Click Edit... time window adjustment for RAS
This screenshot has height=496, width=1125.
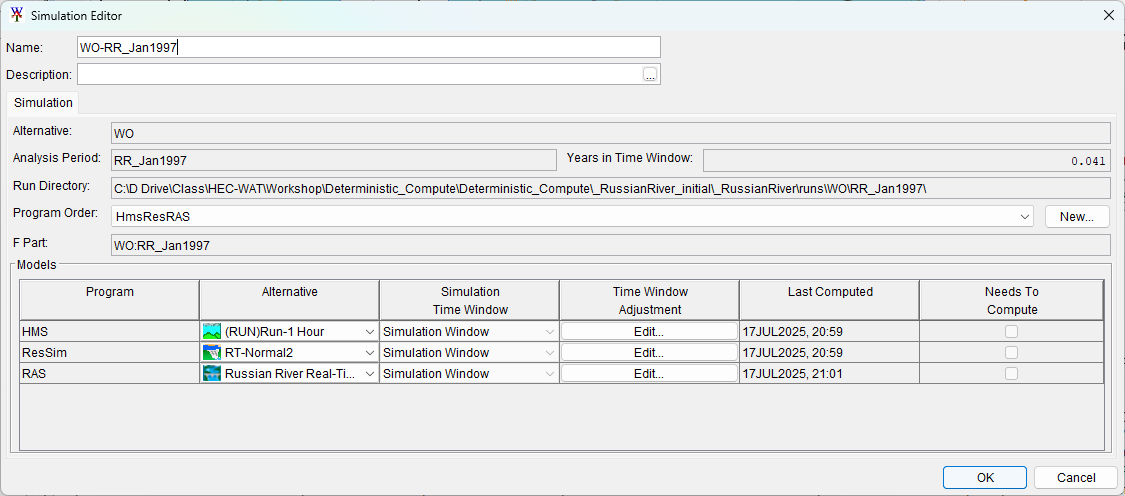[649, 374]
